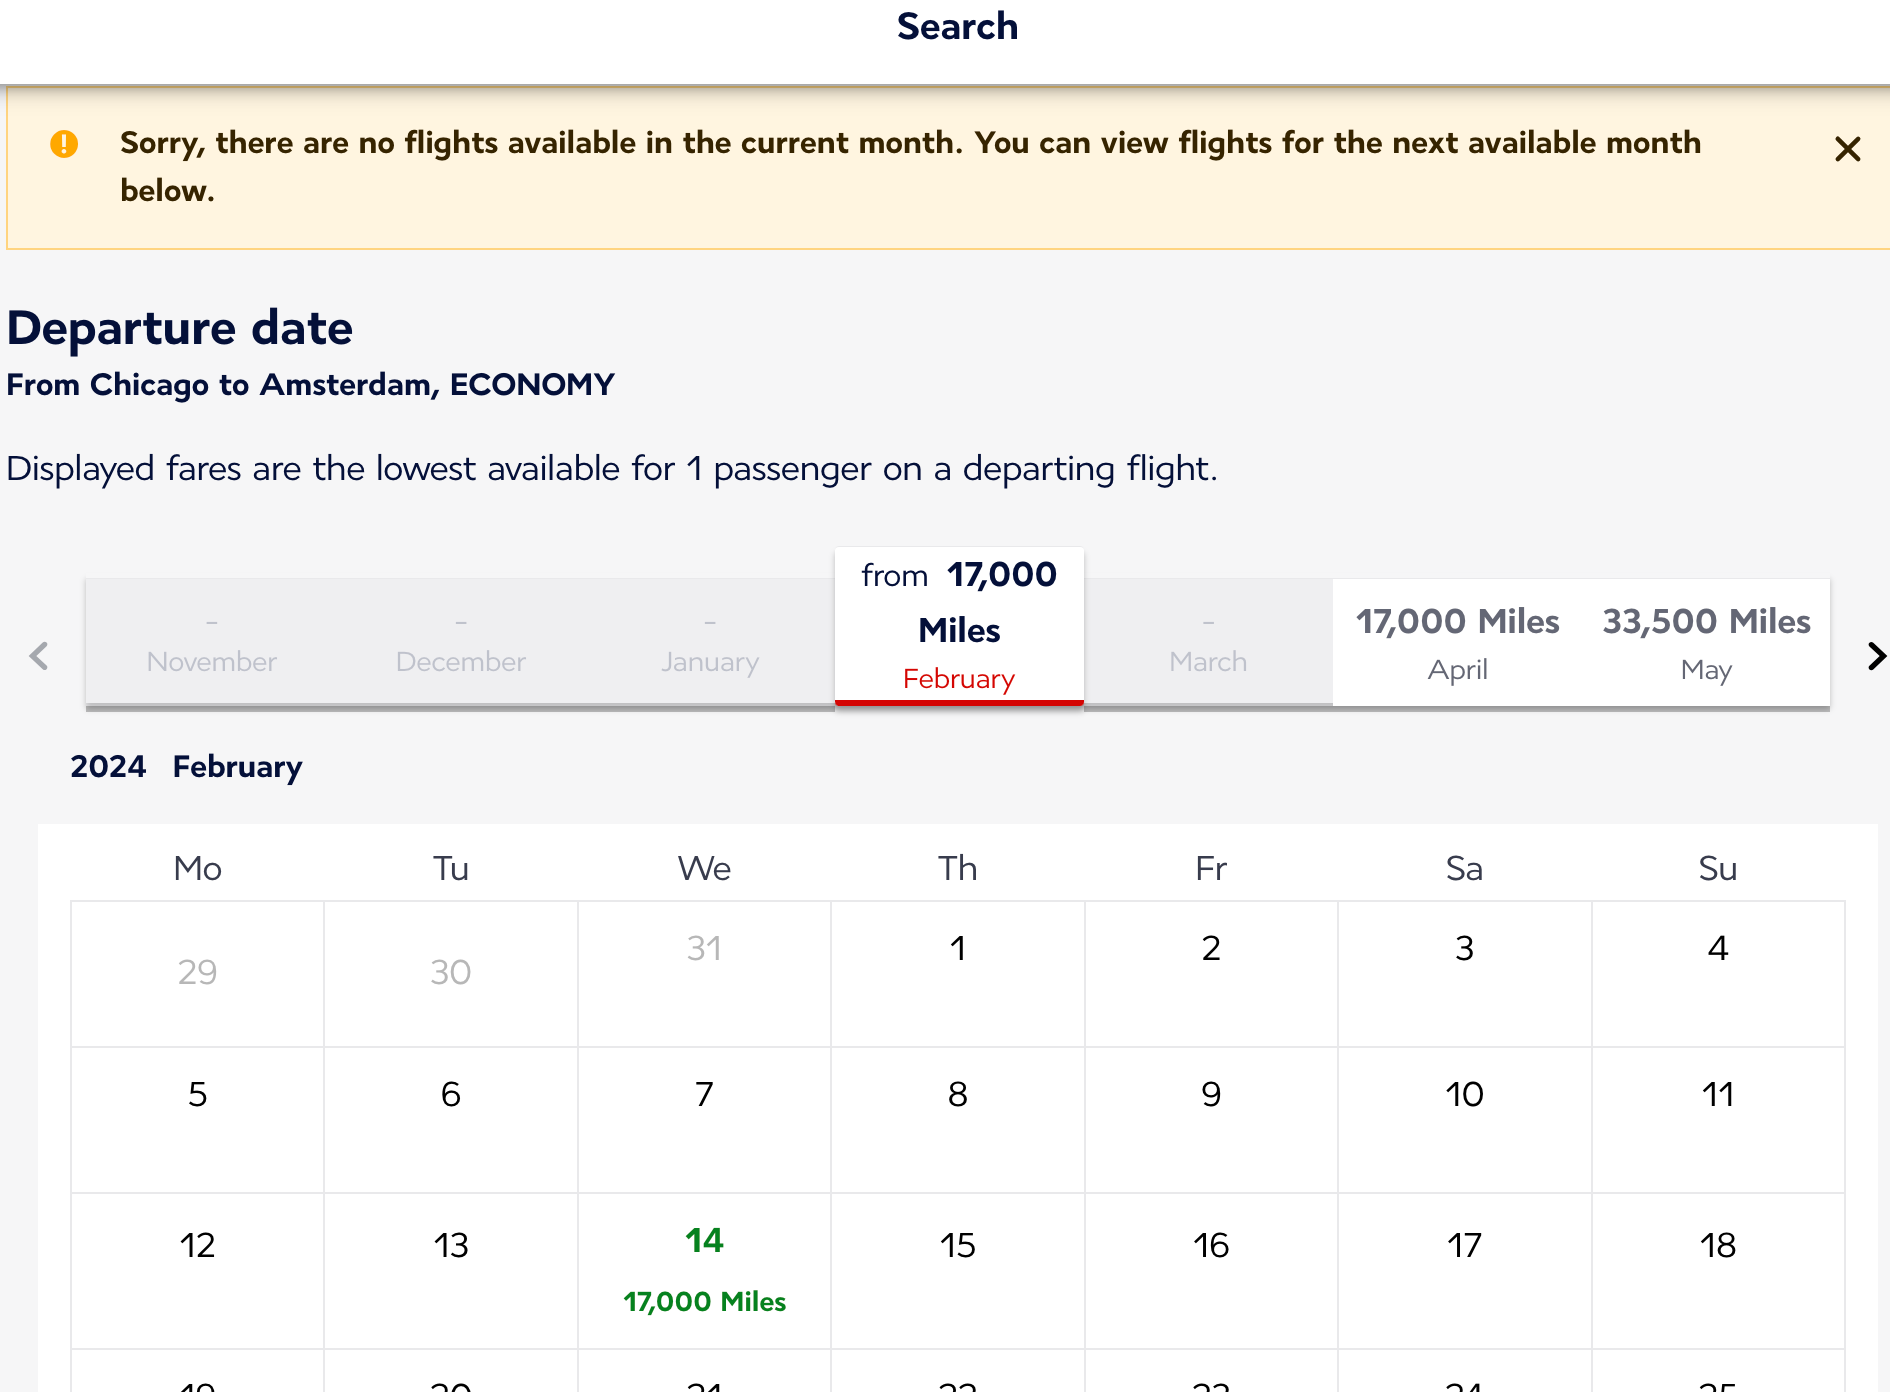Image resolution: width=1890 pixels, height=1392 pixels.
Task: Select the February month tab
Action: 958,627
